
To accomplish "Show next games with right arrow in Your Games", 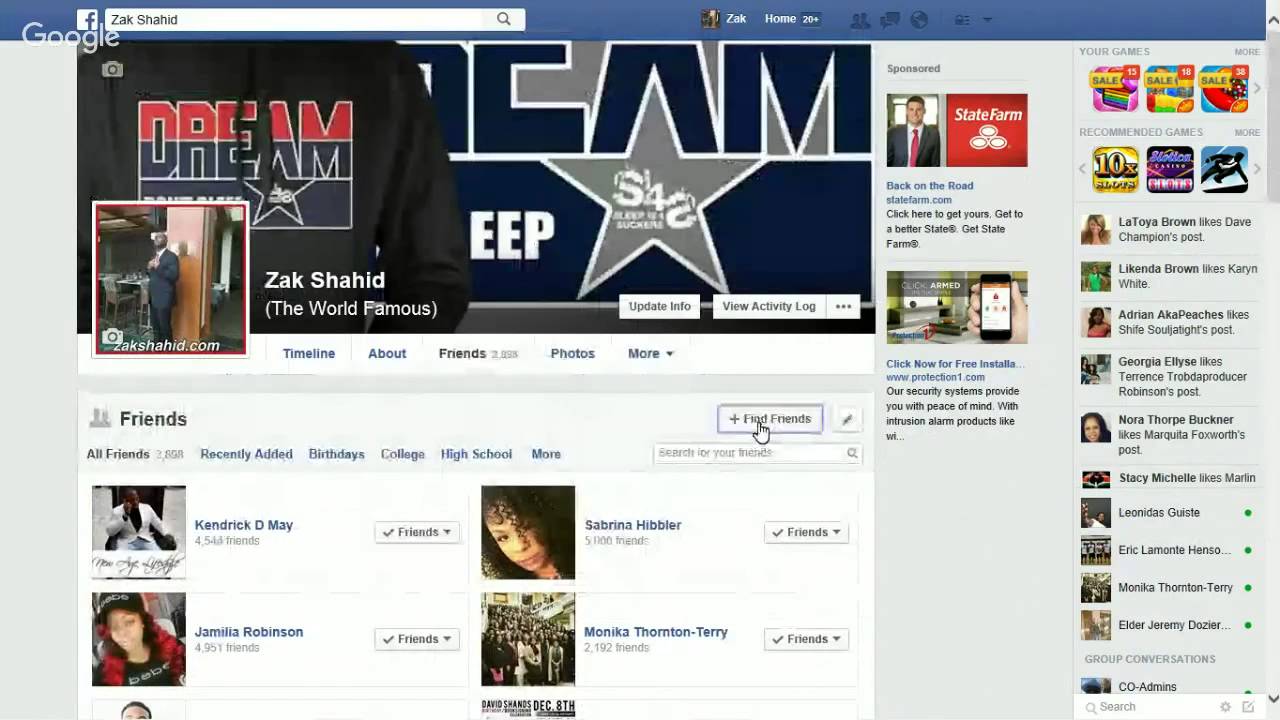I will click(x=1257, y=88).
